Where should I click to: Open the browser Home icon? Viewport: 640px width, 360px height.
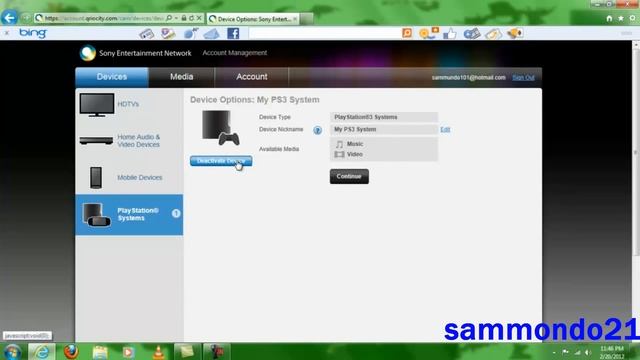(x=609, y=18)
